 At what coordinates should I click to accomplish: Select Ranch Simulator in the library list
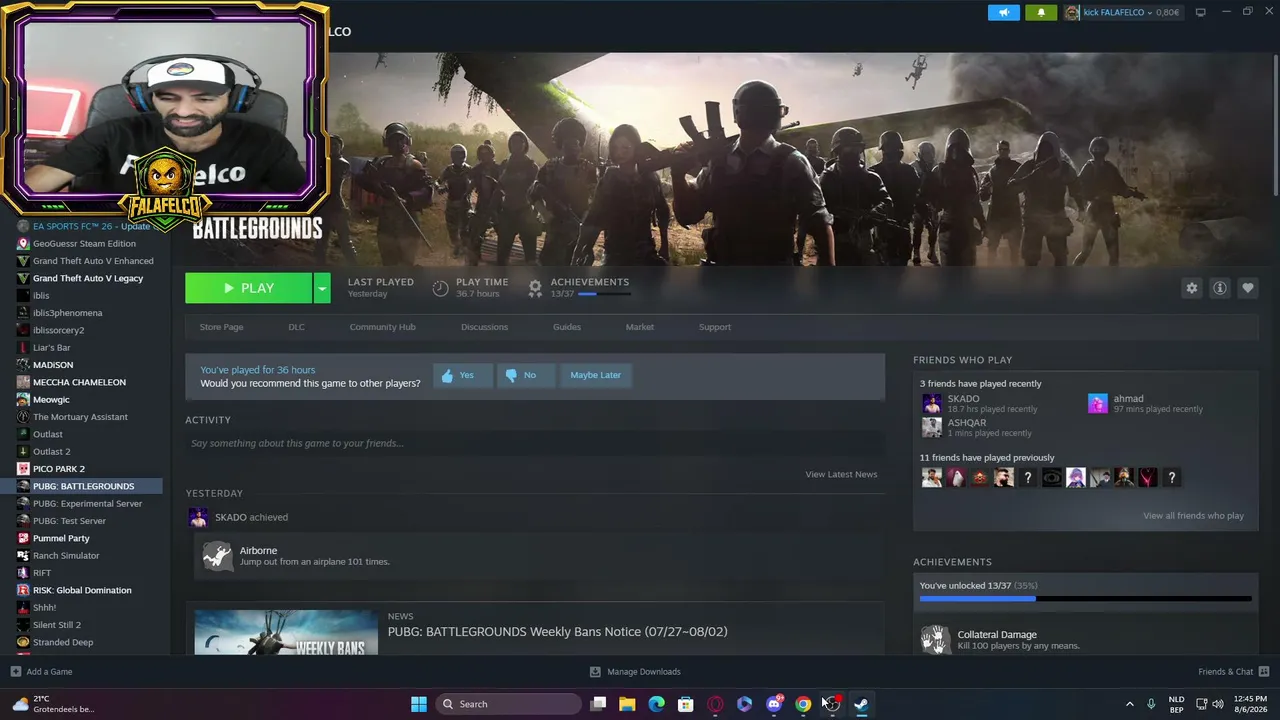point(66,556)
